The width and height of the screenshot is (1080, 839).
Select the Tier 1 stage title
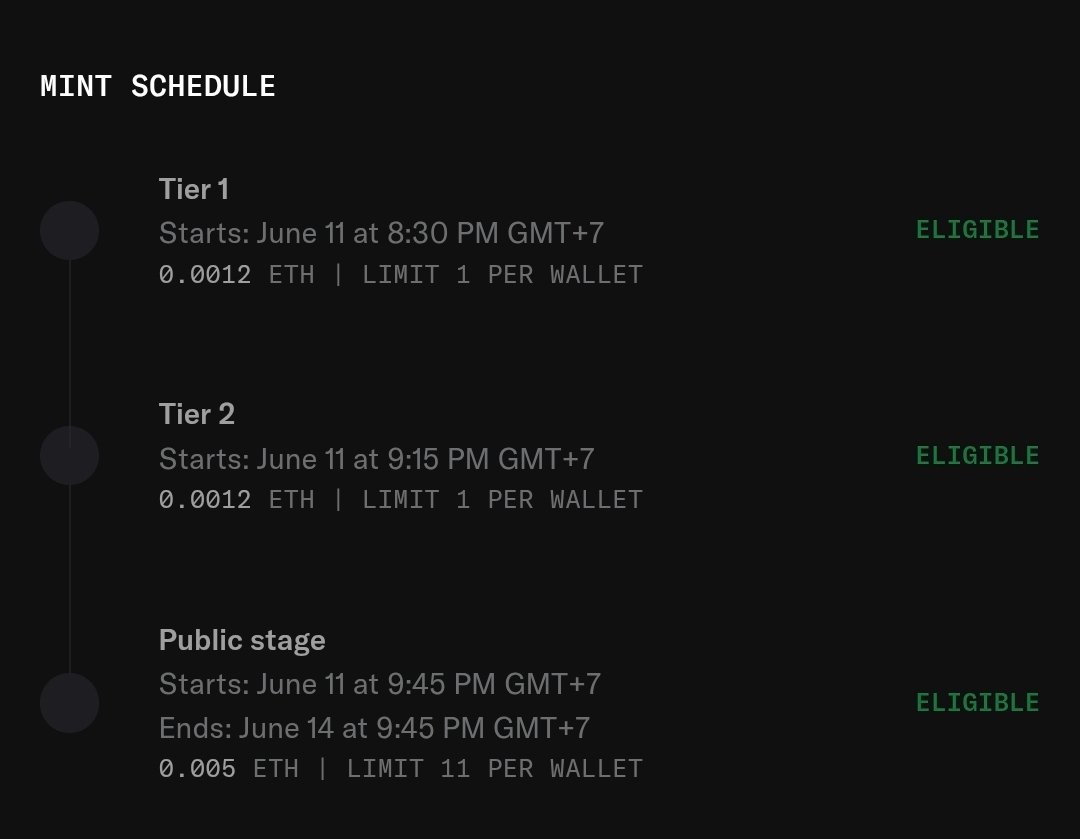[194, 189]
